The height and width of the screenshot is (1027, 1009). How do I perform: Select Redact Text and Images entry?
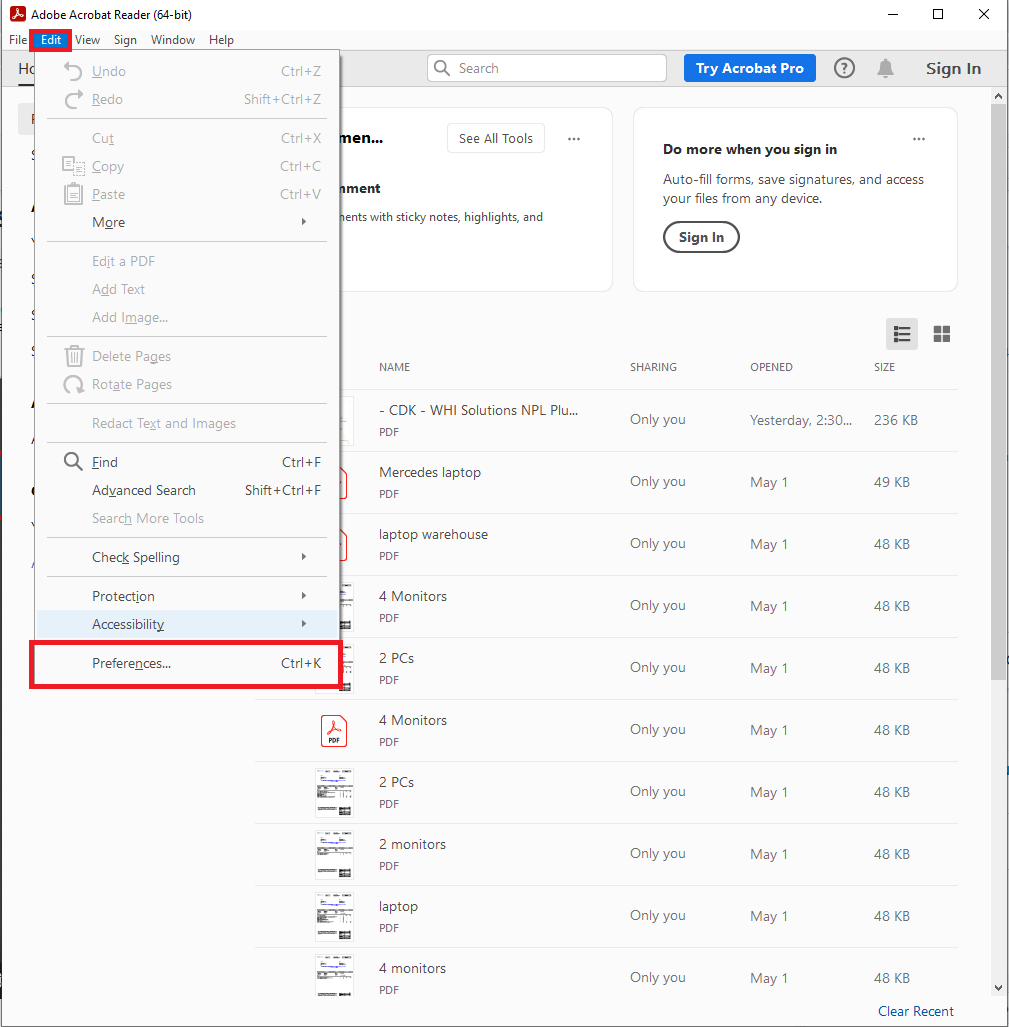pos(187,423)
